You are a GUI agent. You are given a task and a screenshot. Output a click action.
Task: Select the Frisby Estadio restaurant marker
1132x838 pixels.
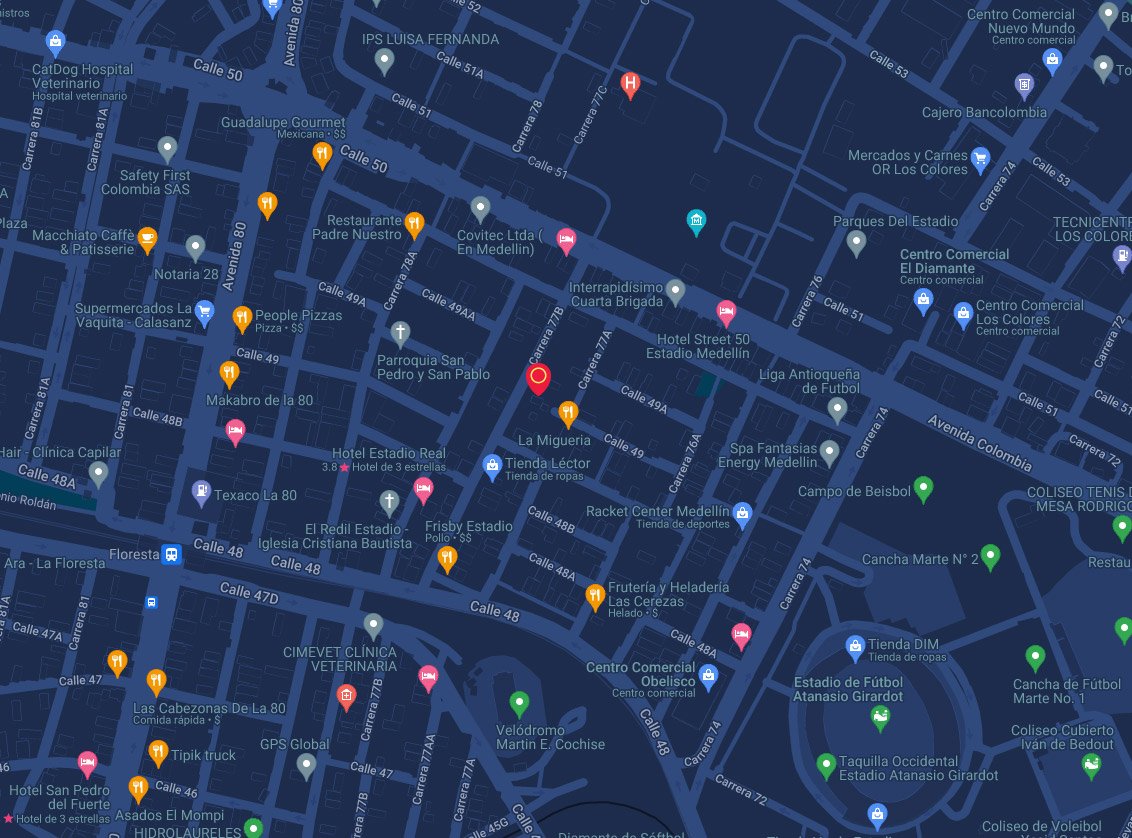point(447,558)
